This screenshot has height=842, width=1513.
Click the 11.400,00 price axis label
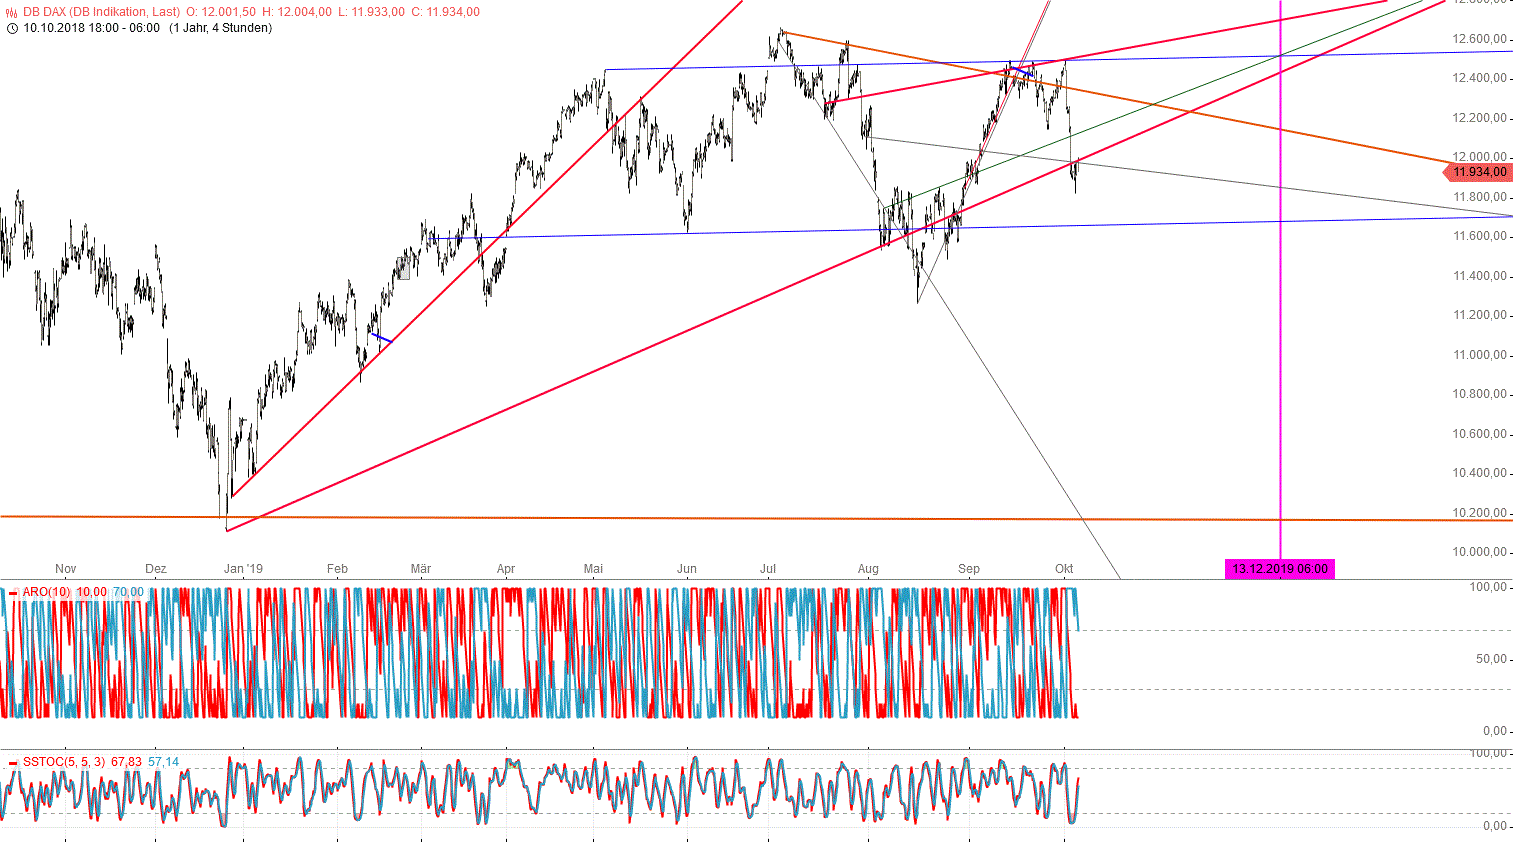pos(1479,276)
